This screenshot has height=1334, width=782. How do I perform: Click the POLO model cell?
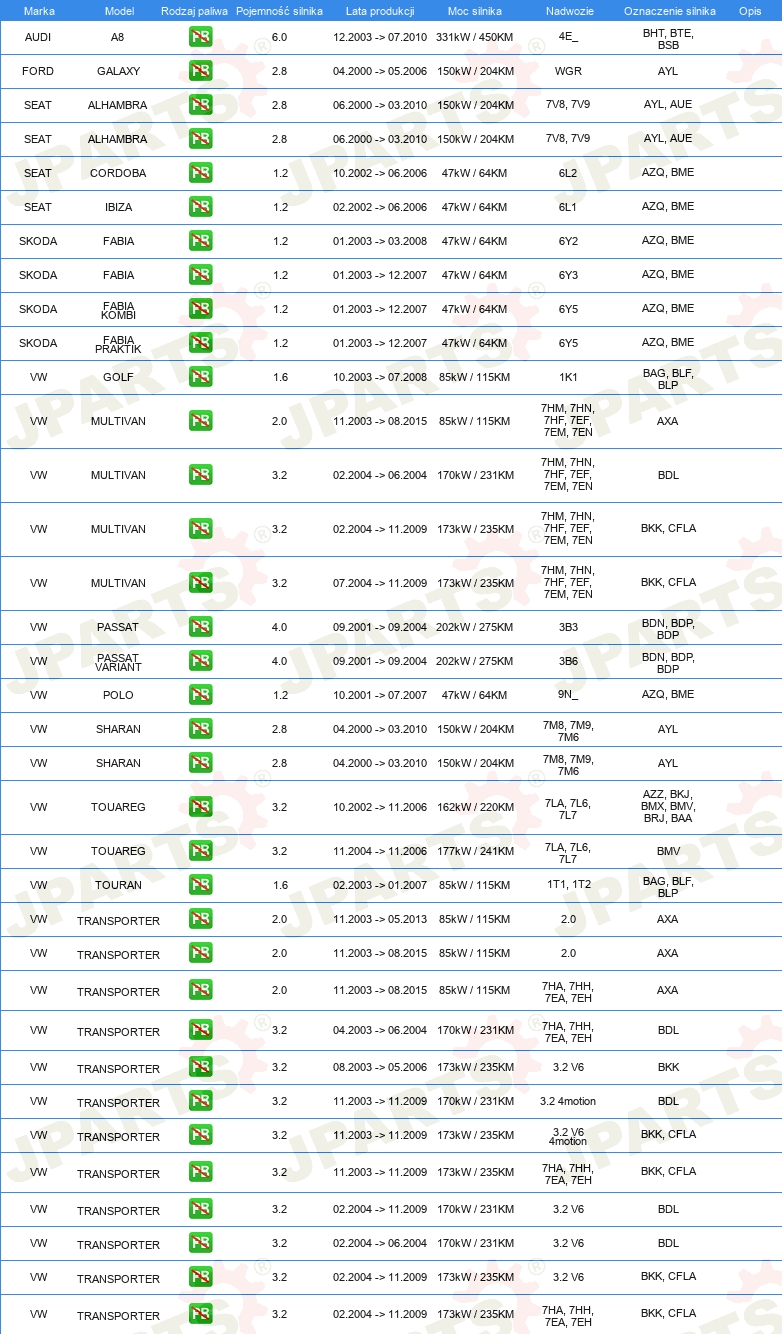click(119, 695)
